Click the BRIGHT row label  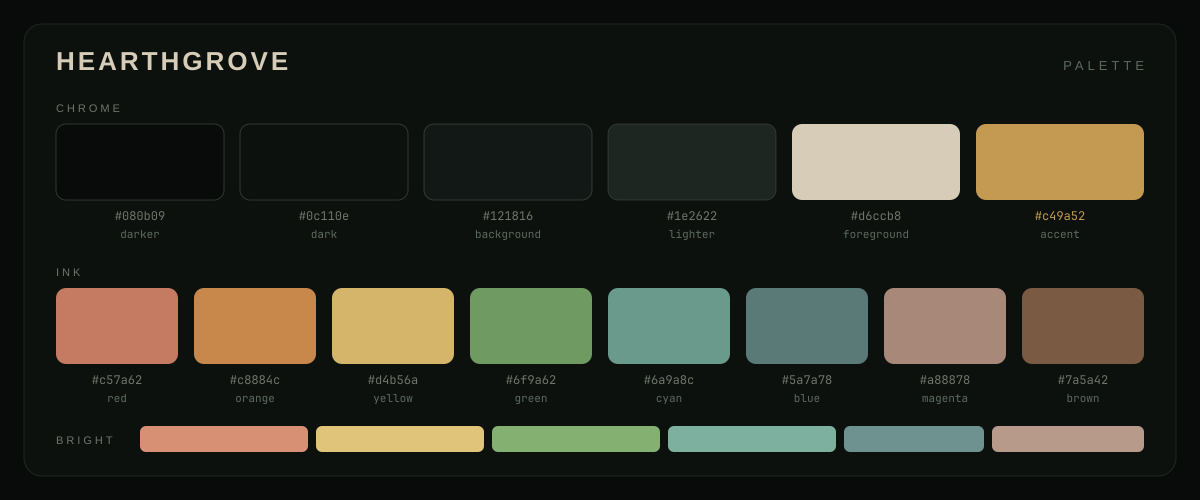pos(85,440)
